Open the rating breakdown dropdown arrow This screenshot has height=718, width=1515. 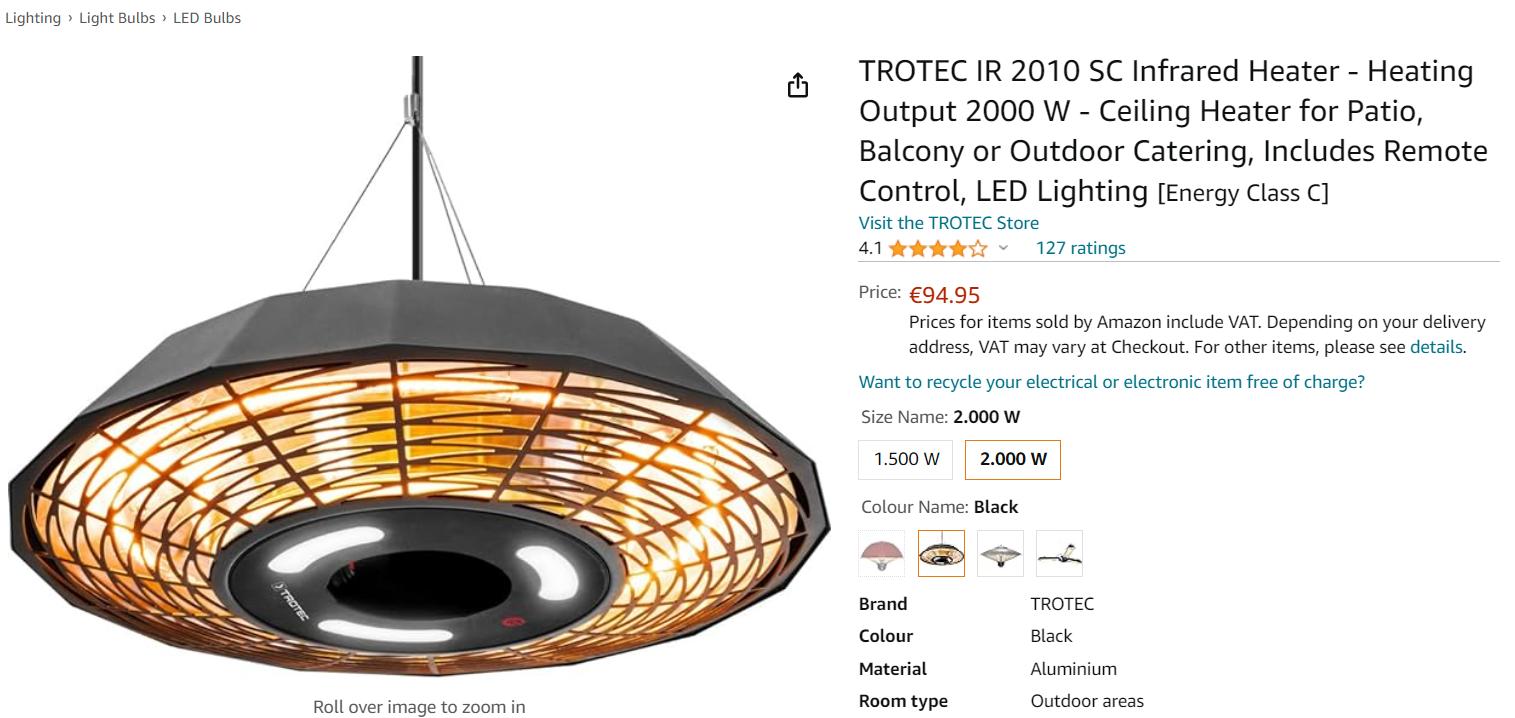tap(1004, 249)
